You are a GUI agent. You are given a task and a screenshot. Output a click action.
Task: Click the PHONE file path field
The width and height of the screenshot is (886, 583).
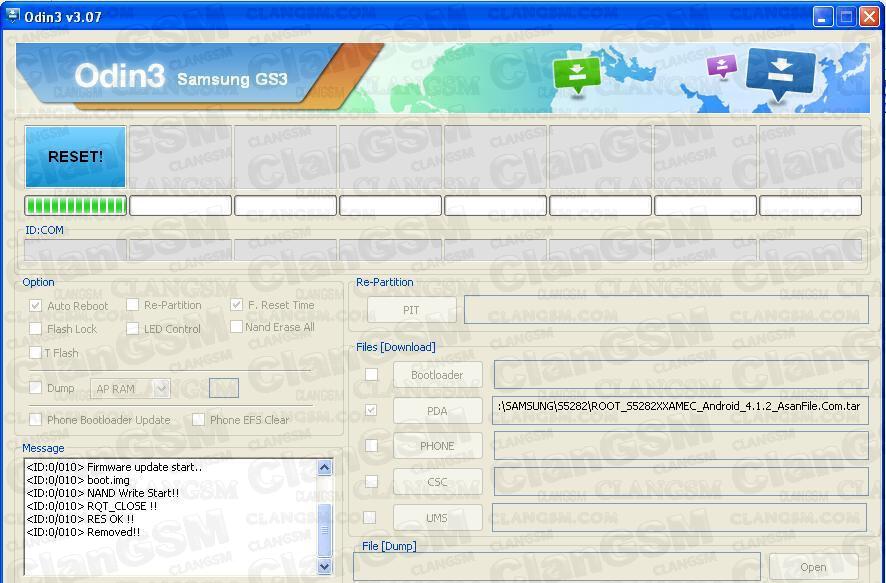[x=681, y=446]
